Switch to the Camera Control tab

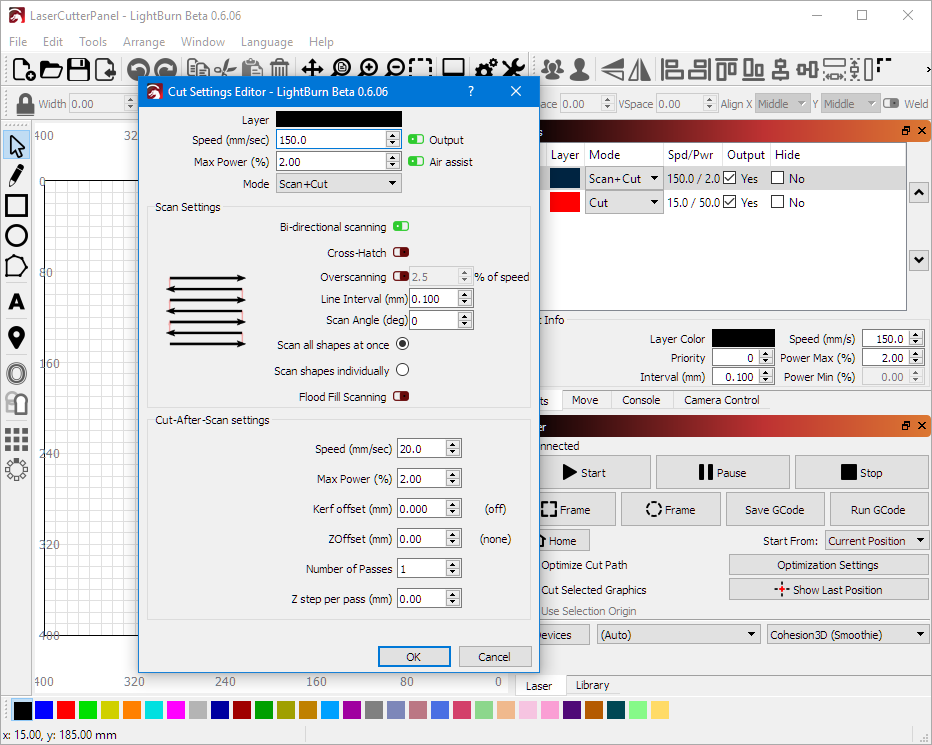click(721, 400)
